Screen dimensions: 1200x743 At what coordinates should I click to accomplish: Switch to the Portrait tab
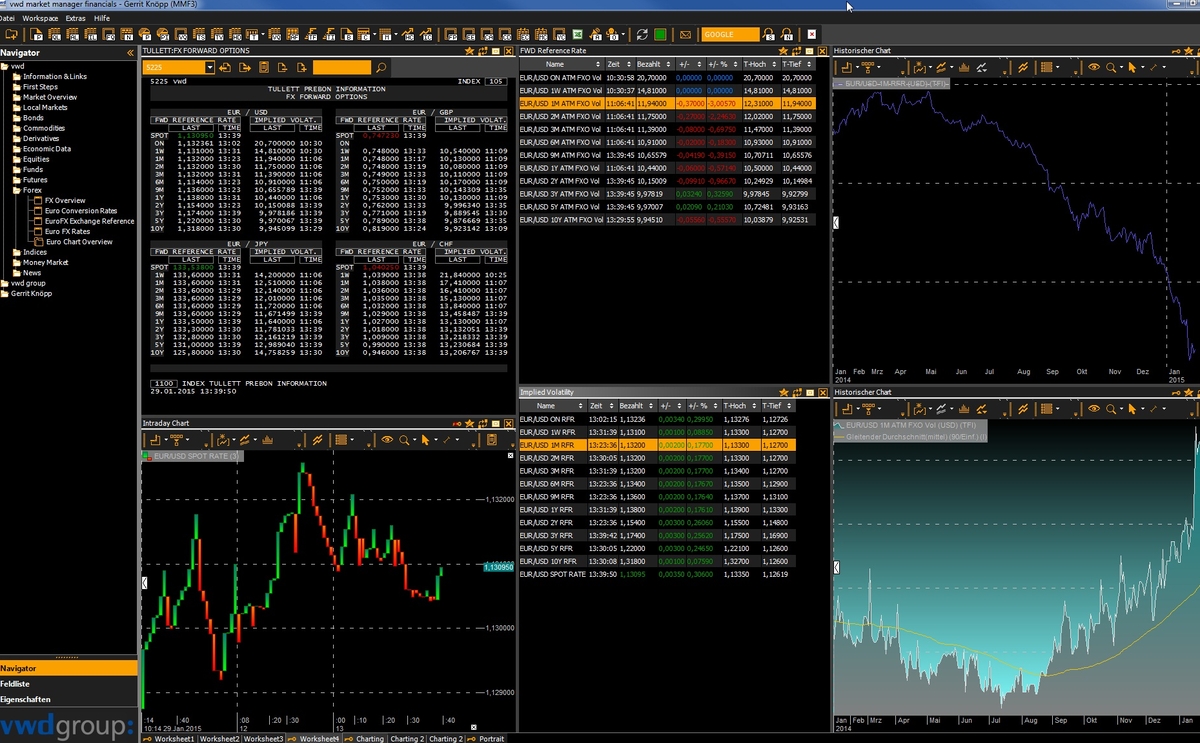(x=490, y=738)
